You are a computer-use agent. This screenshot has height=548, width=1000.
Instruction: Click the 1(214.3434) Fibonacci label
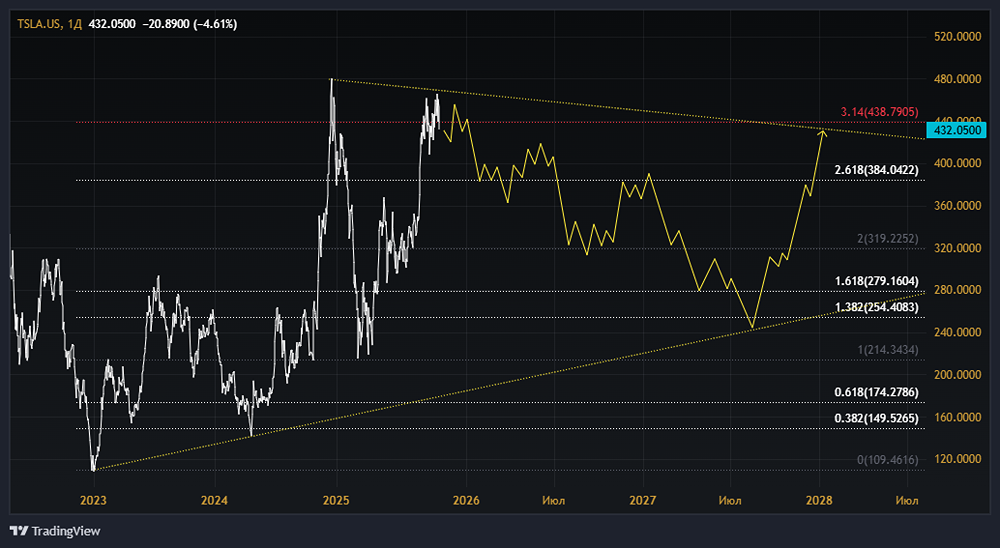tap(888, 350)
